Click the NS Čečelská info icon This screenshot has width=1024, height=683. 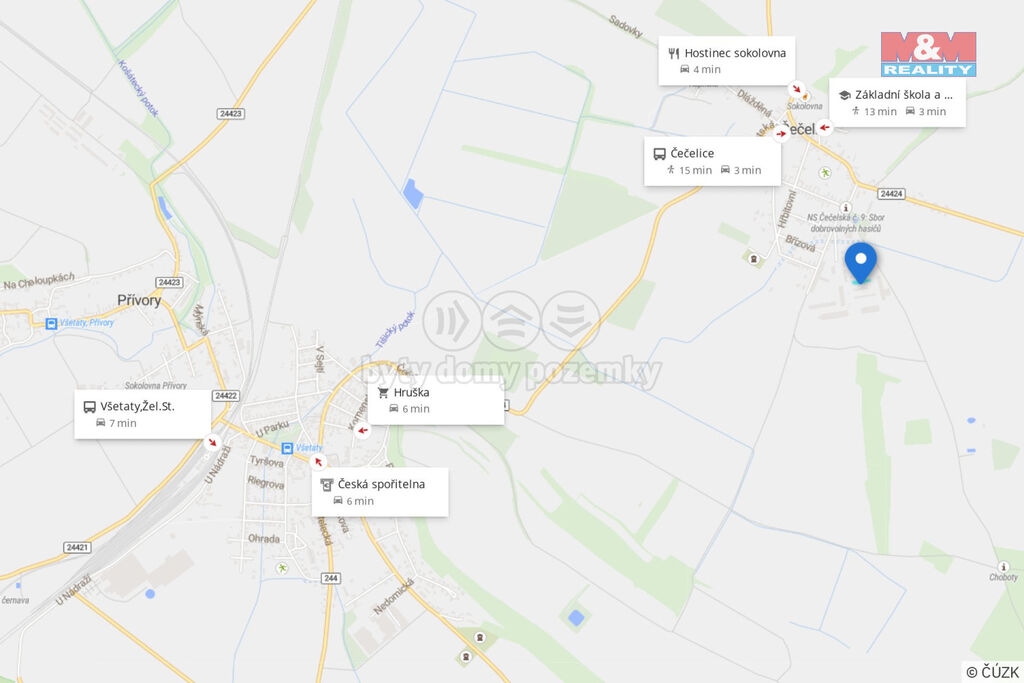click(845, 208)
